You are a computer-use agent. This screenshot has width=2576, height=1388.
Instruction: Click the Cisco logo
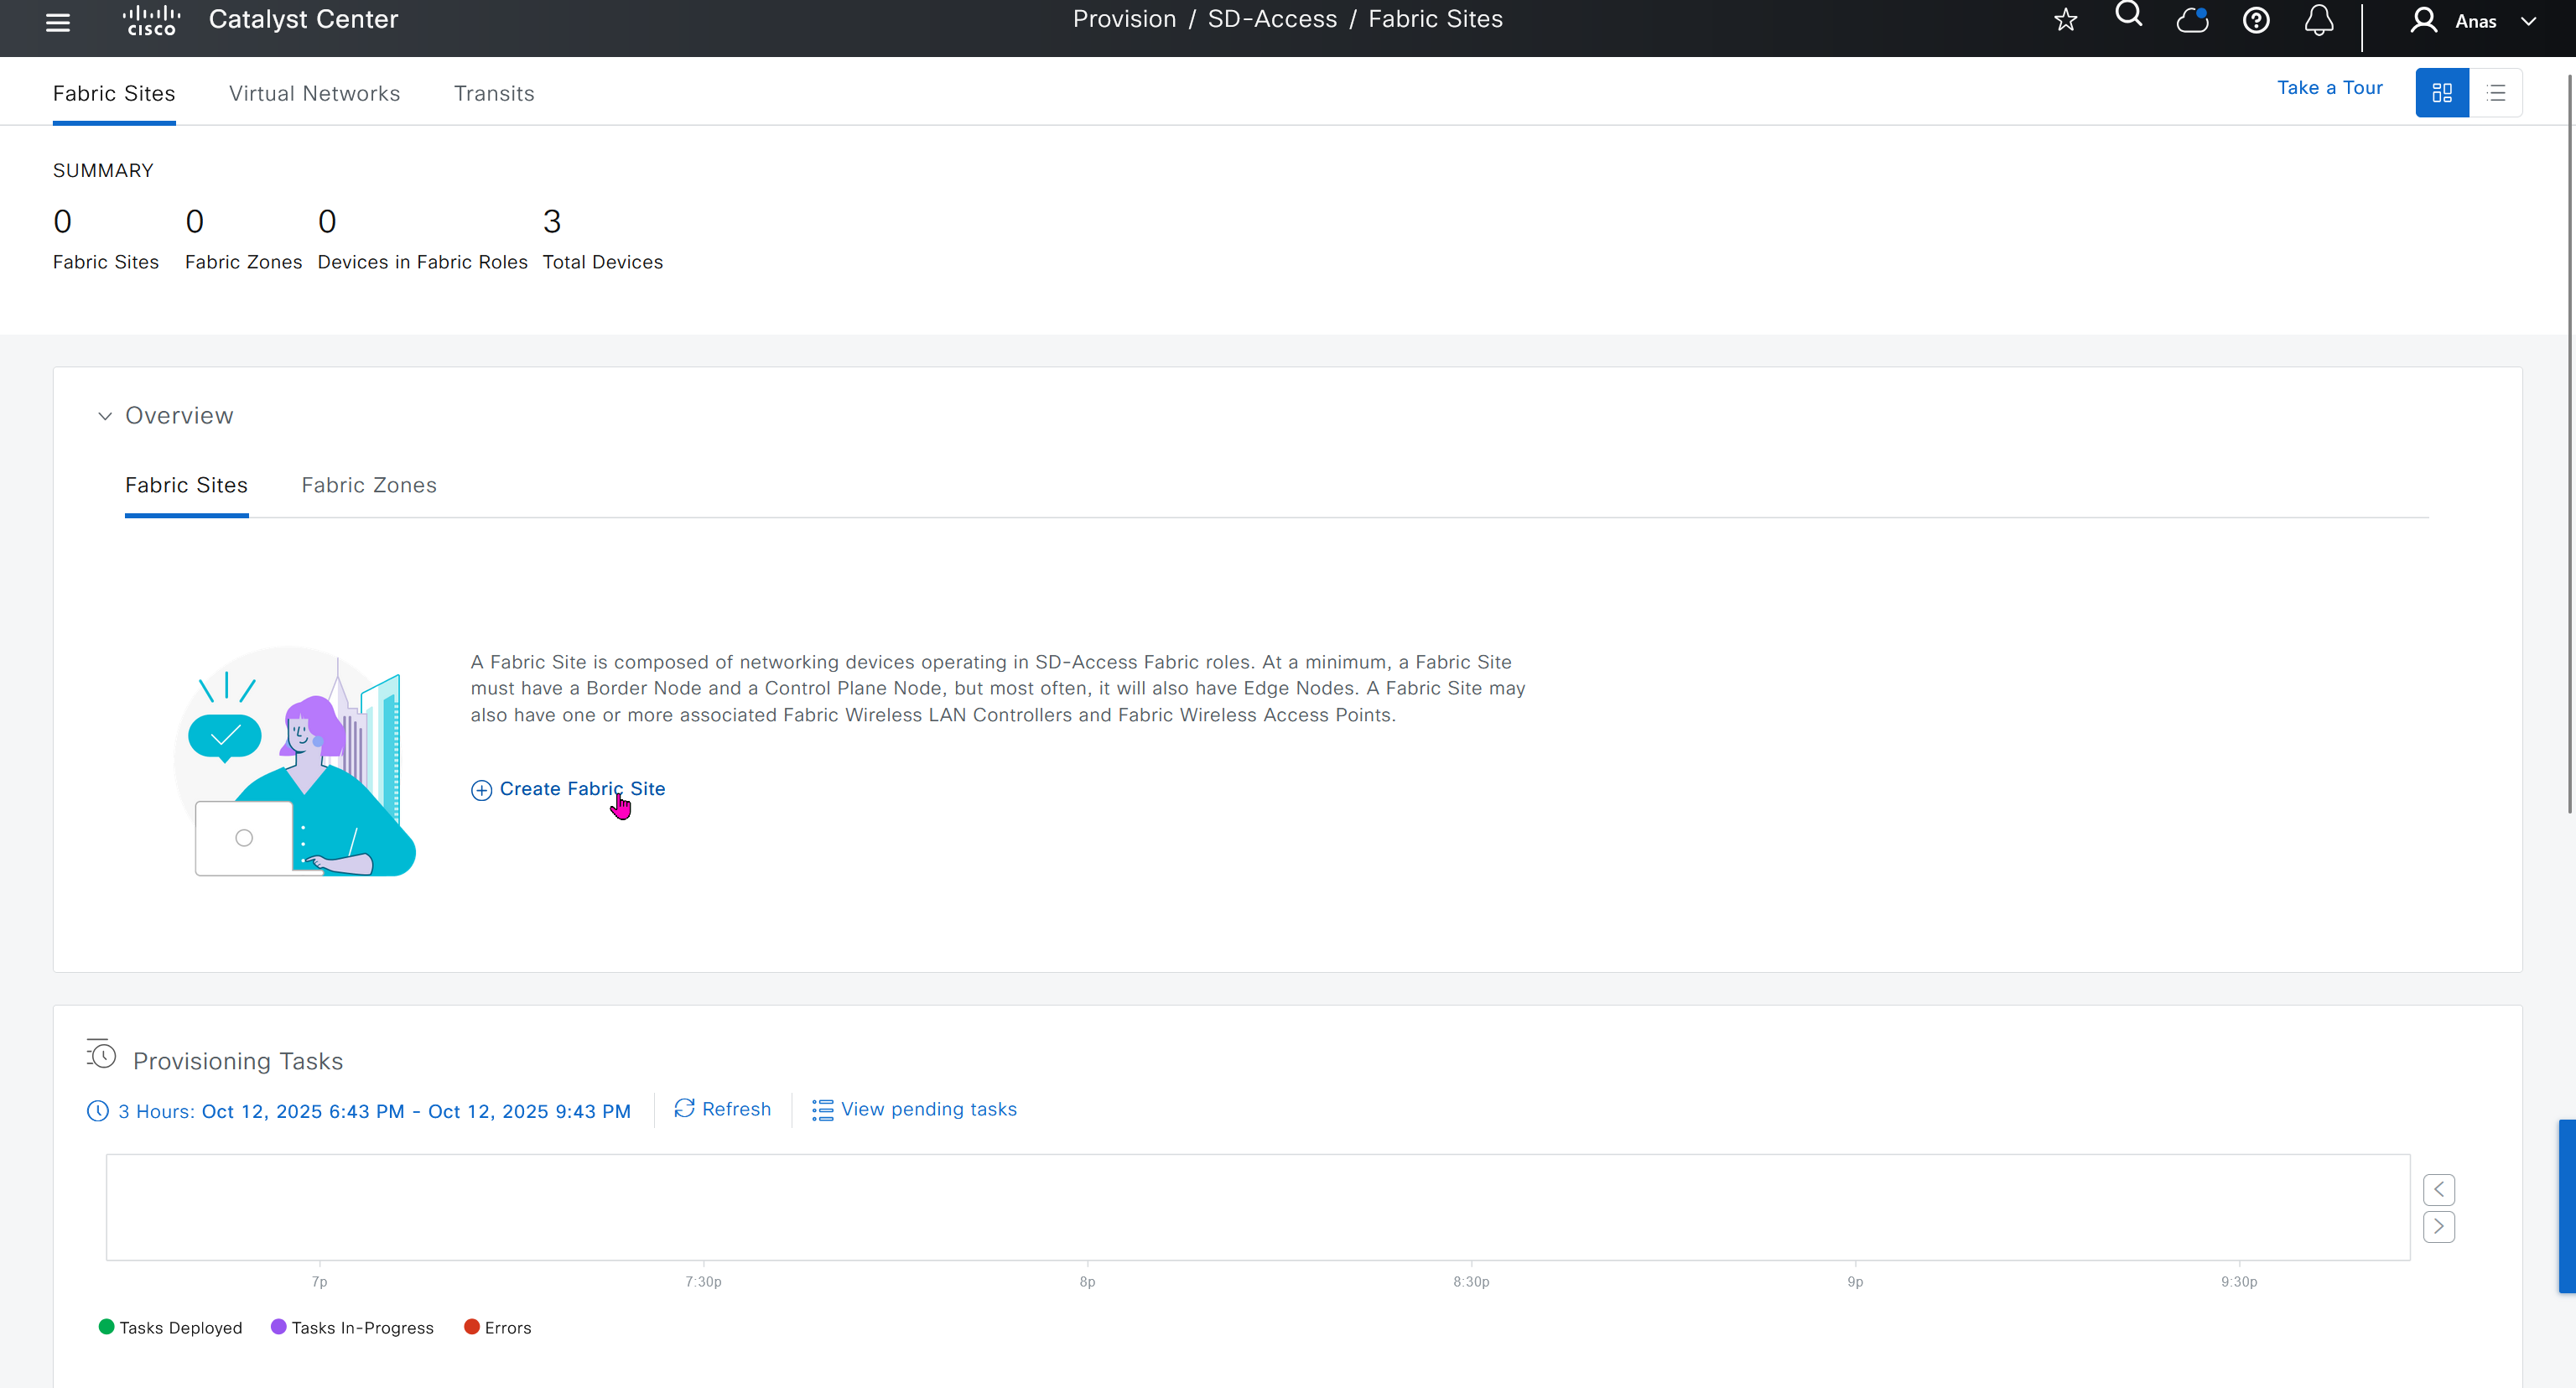pos(151,20)
